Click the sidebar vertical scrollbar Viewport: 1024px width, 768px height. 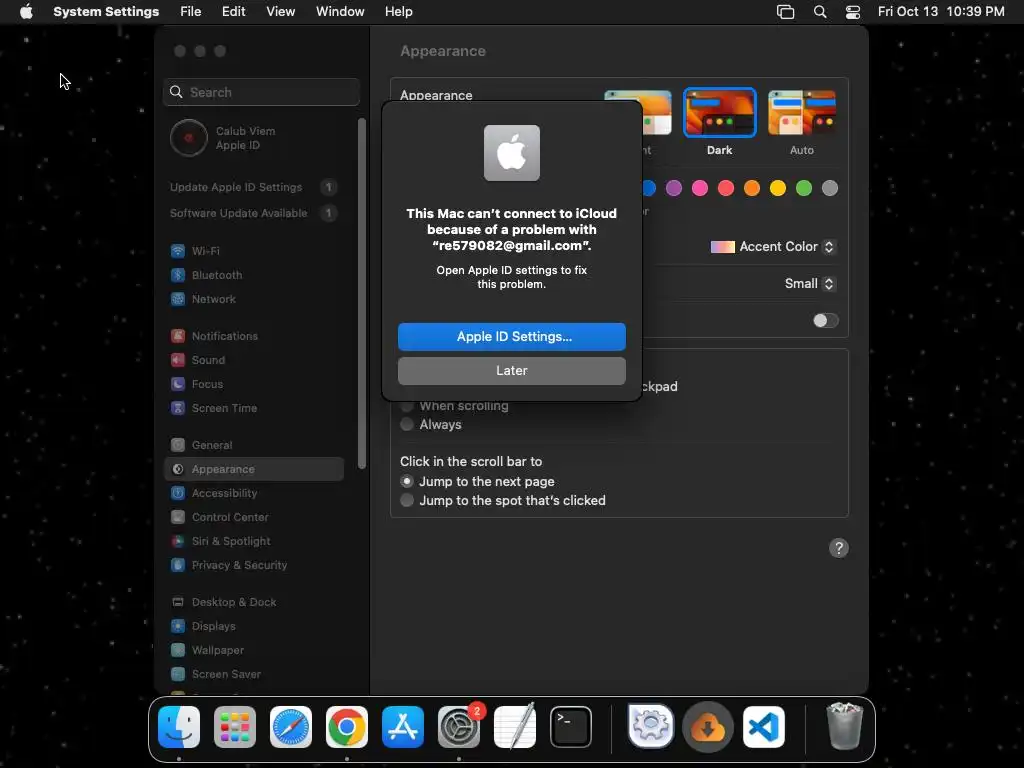[362, 293]
